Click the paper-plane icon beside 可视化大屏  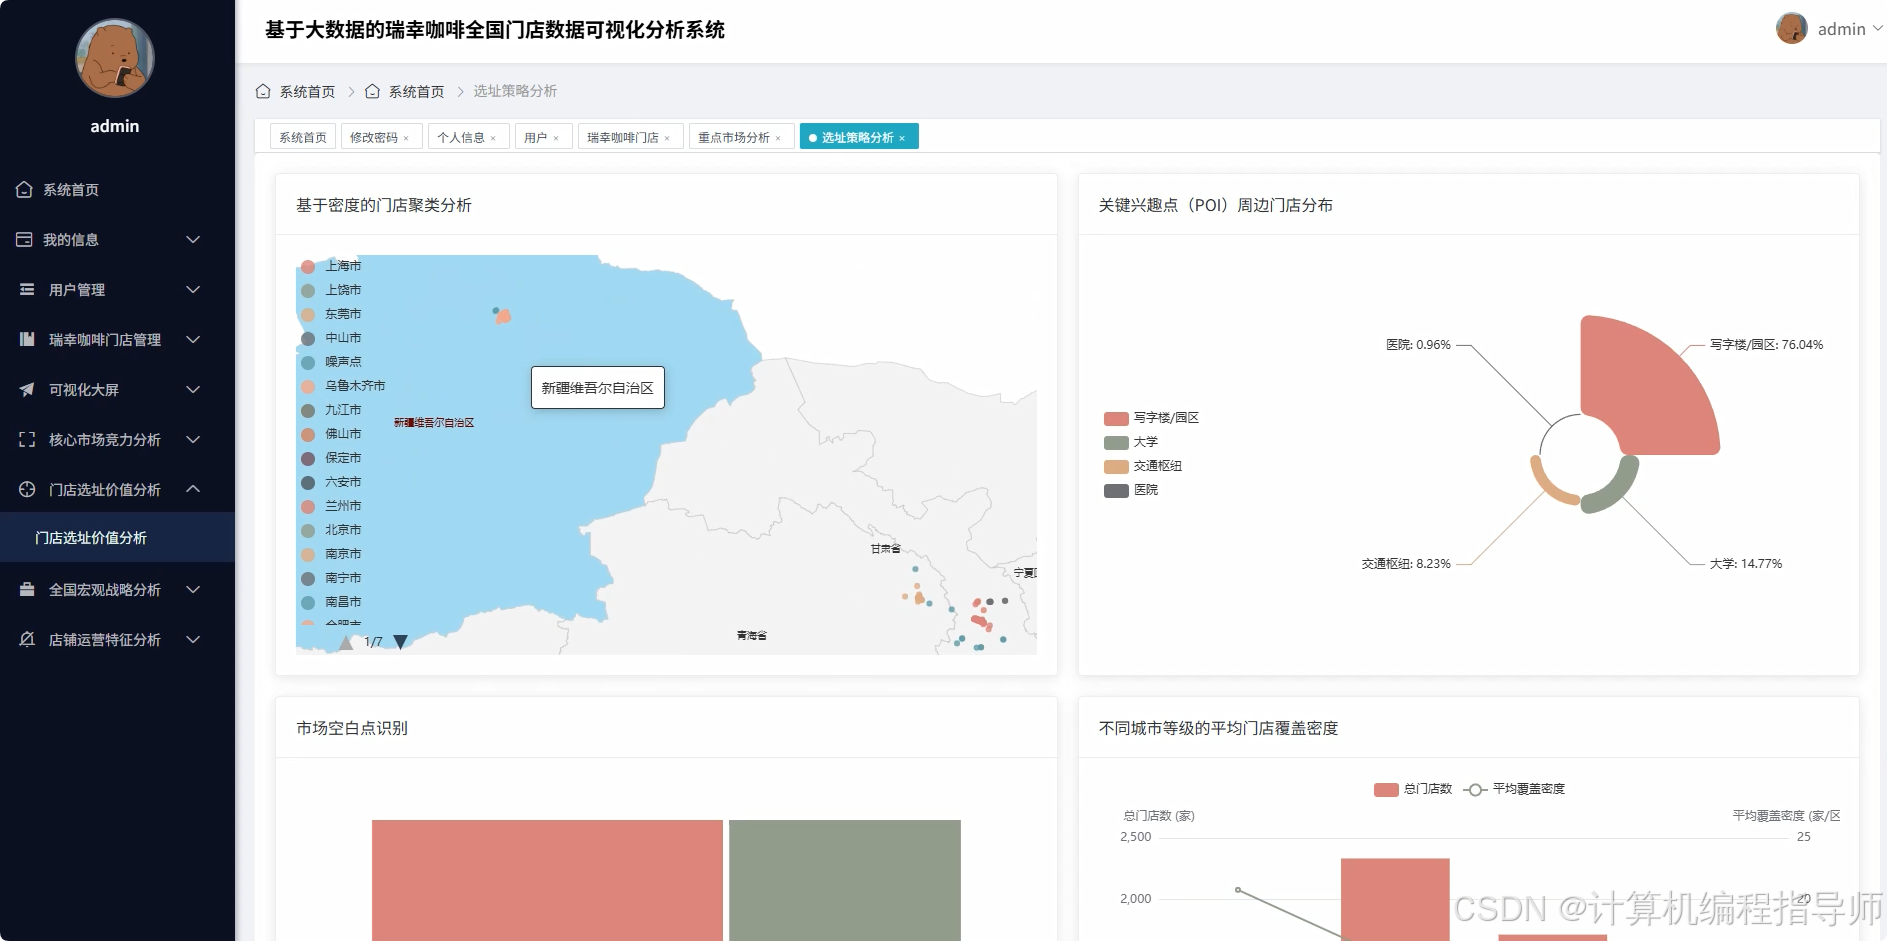tap(27, 389)
